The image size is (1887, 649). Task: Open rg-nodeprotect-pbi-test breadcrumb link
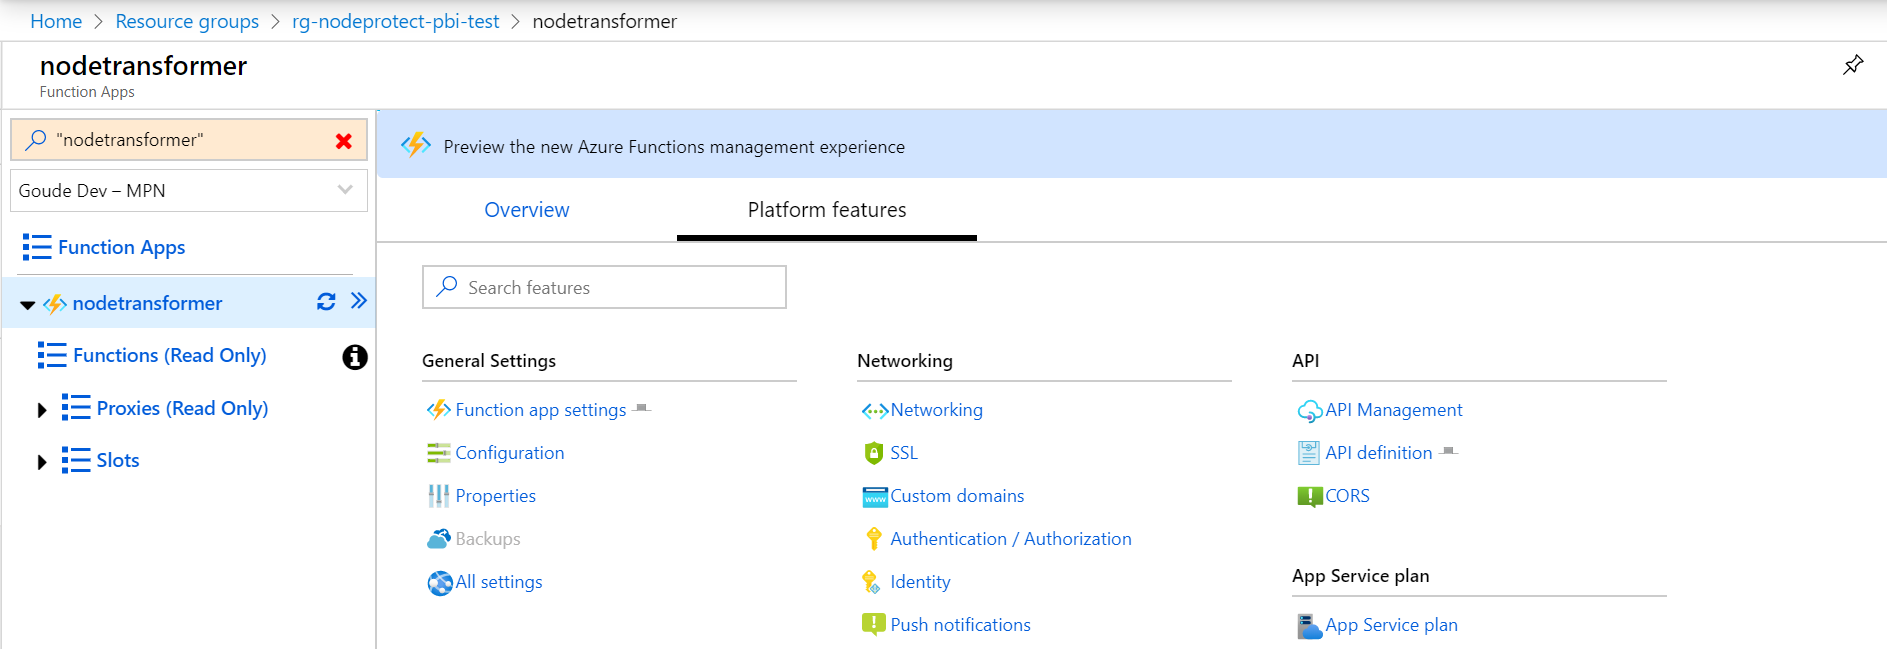pos(396,21)
